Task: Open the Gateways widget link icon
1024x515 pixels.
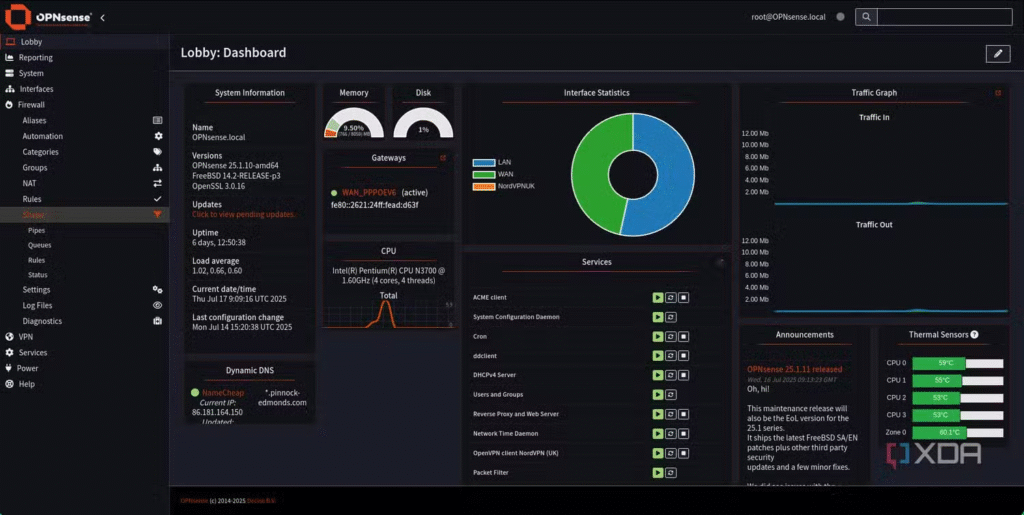Action: [x=443, y=158]
